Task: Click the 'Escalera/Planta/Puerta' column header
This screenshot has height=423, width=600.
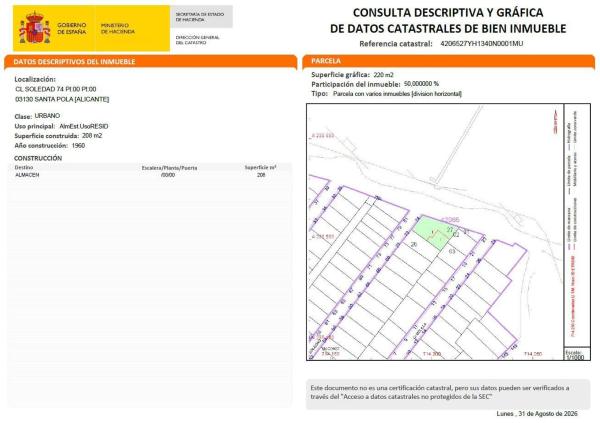Action: tap(170, 168)
